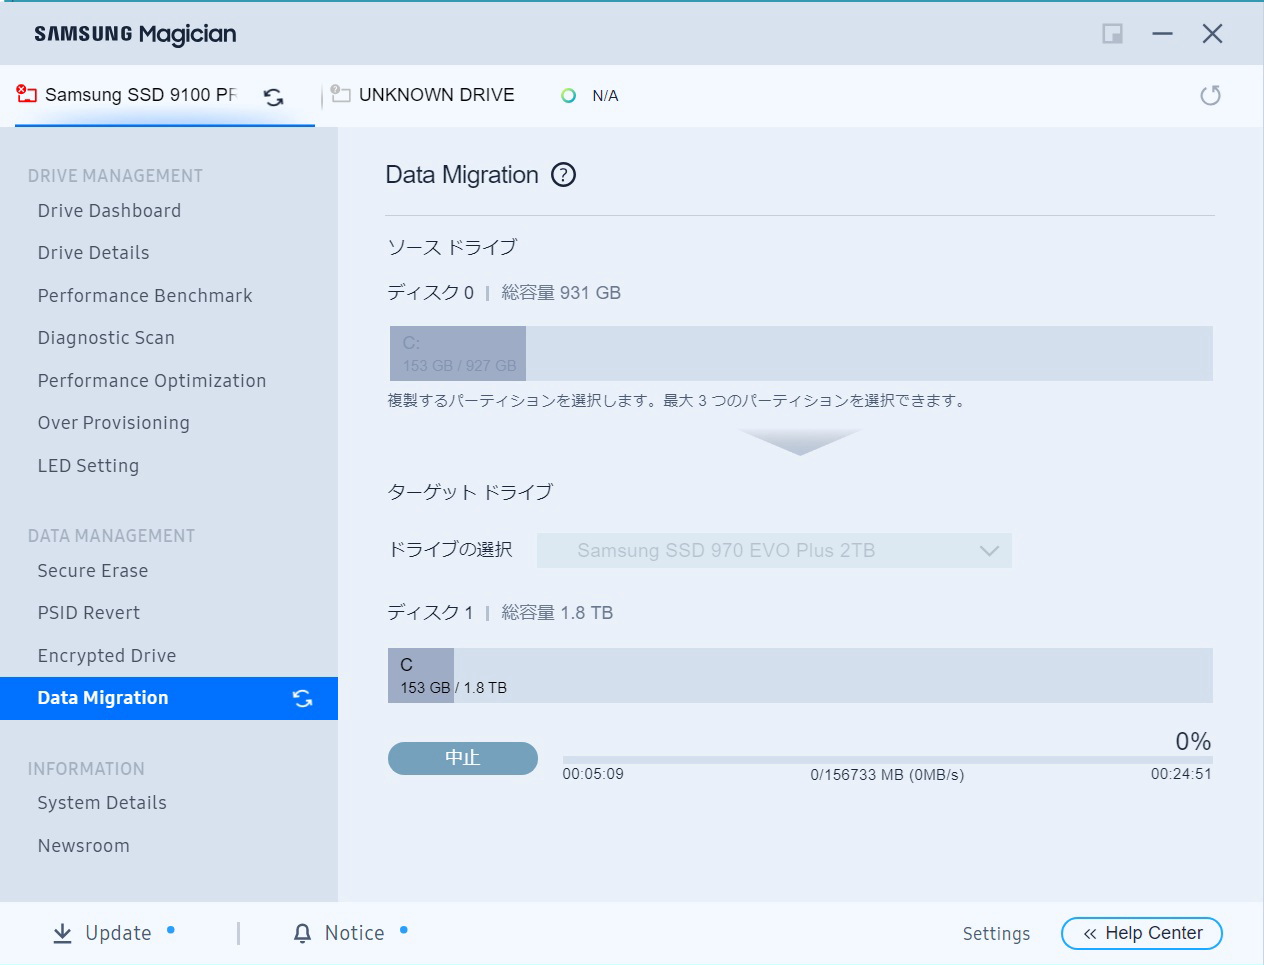The width and height of the screenshot is (1264, 965).
Task: Click the ターゲット ドライブ heading
Action: point(470,492)
